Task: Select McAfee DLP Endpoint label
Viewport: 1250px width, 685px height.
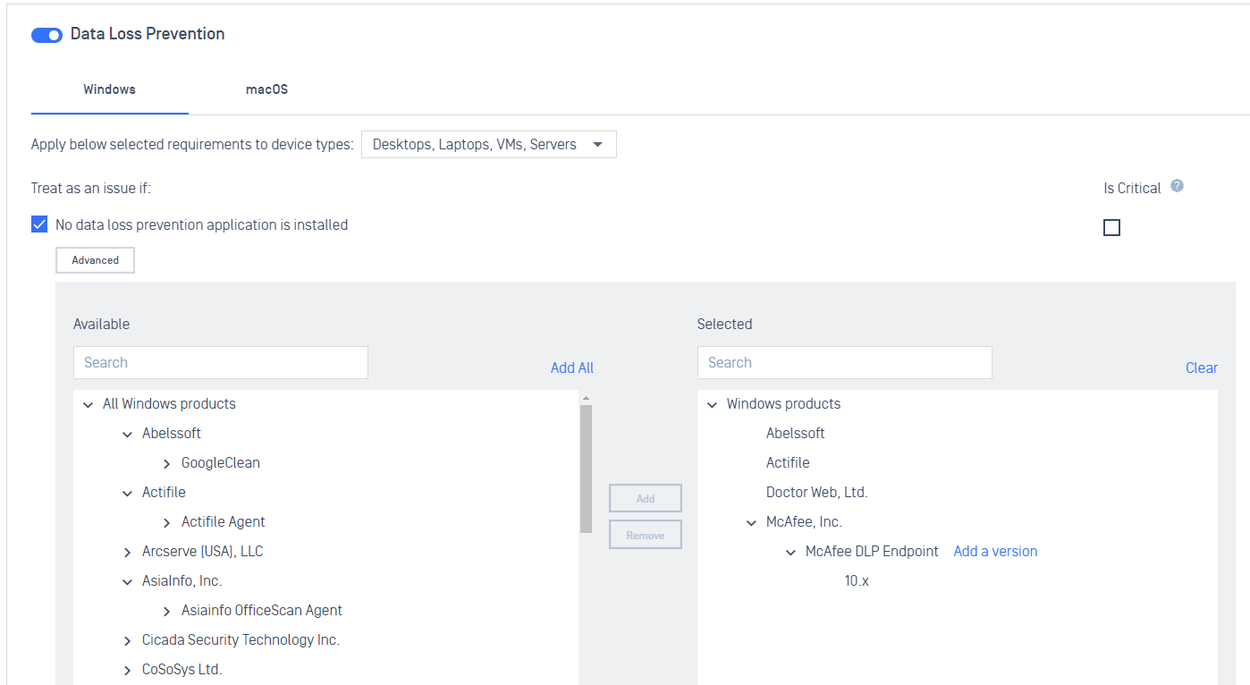Action: 872,551
